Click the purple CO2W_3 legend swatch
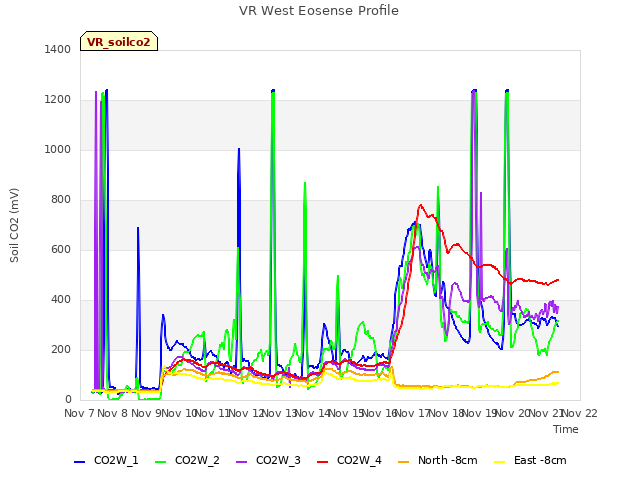Viewport: 640px width, 480px height. tap(242, 462)
